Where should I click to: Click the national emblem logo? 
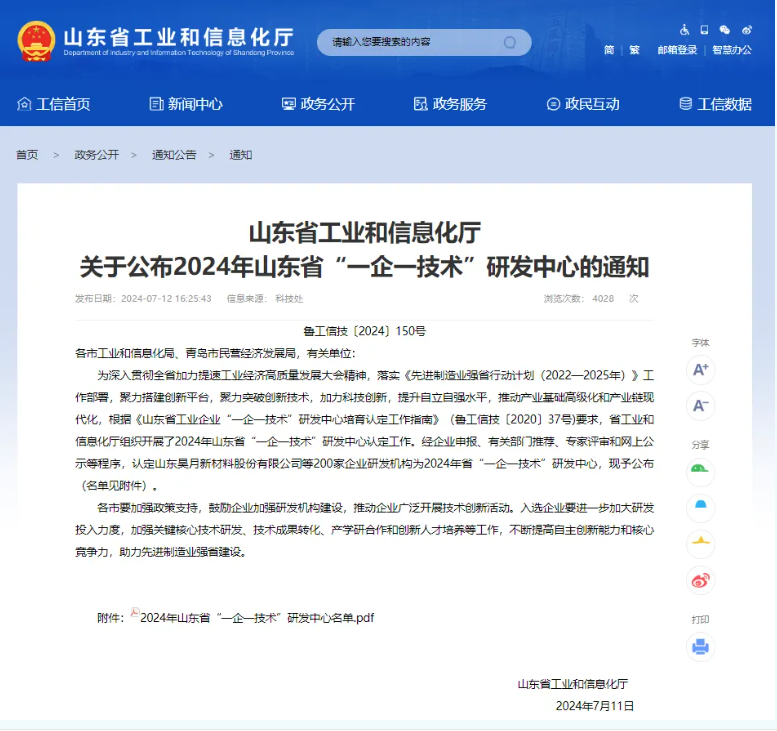(36, 42)
